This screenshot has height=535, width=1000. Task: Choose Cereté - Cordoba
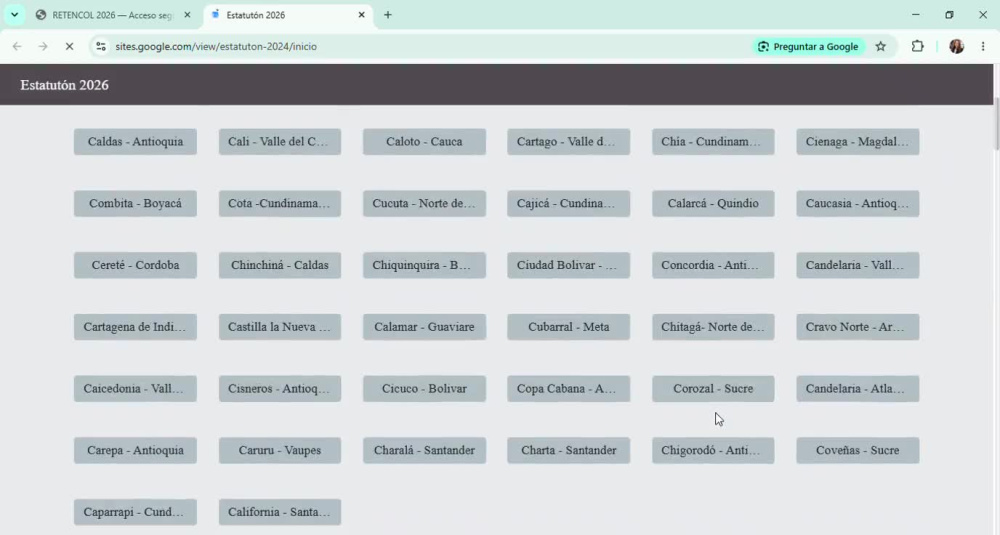pyautogui.click(x=135, y=265)
